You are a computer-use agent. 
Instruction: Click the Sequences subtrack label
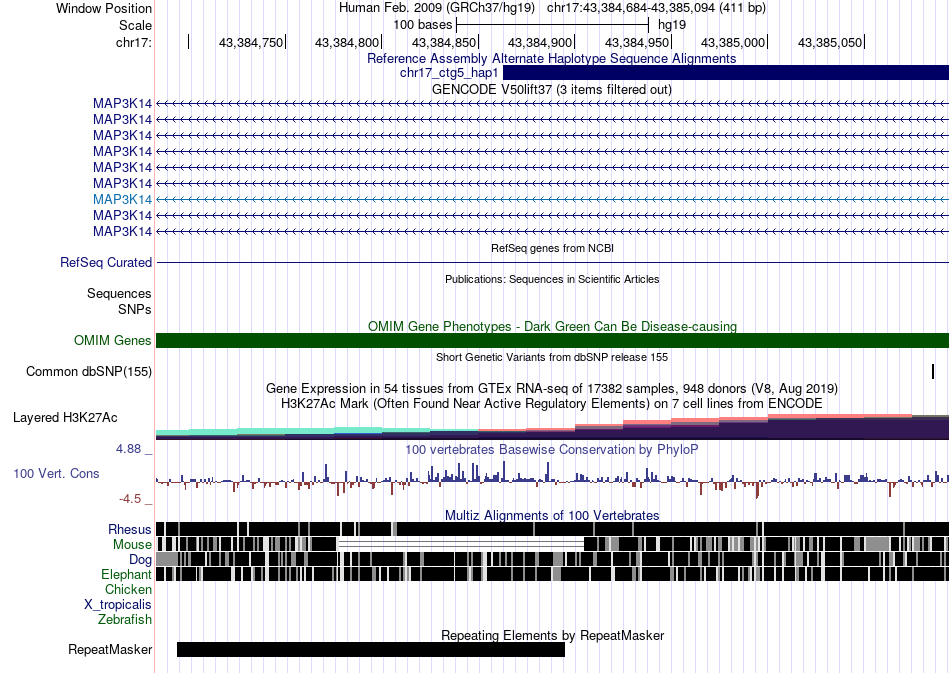pyautogui.click(x=119, y=294)
